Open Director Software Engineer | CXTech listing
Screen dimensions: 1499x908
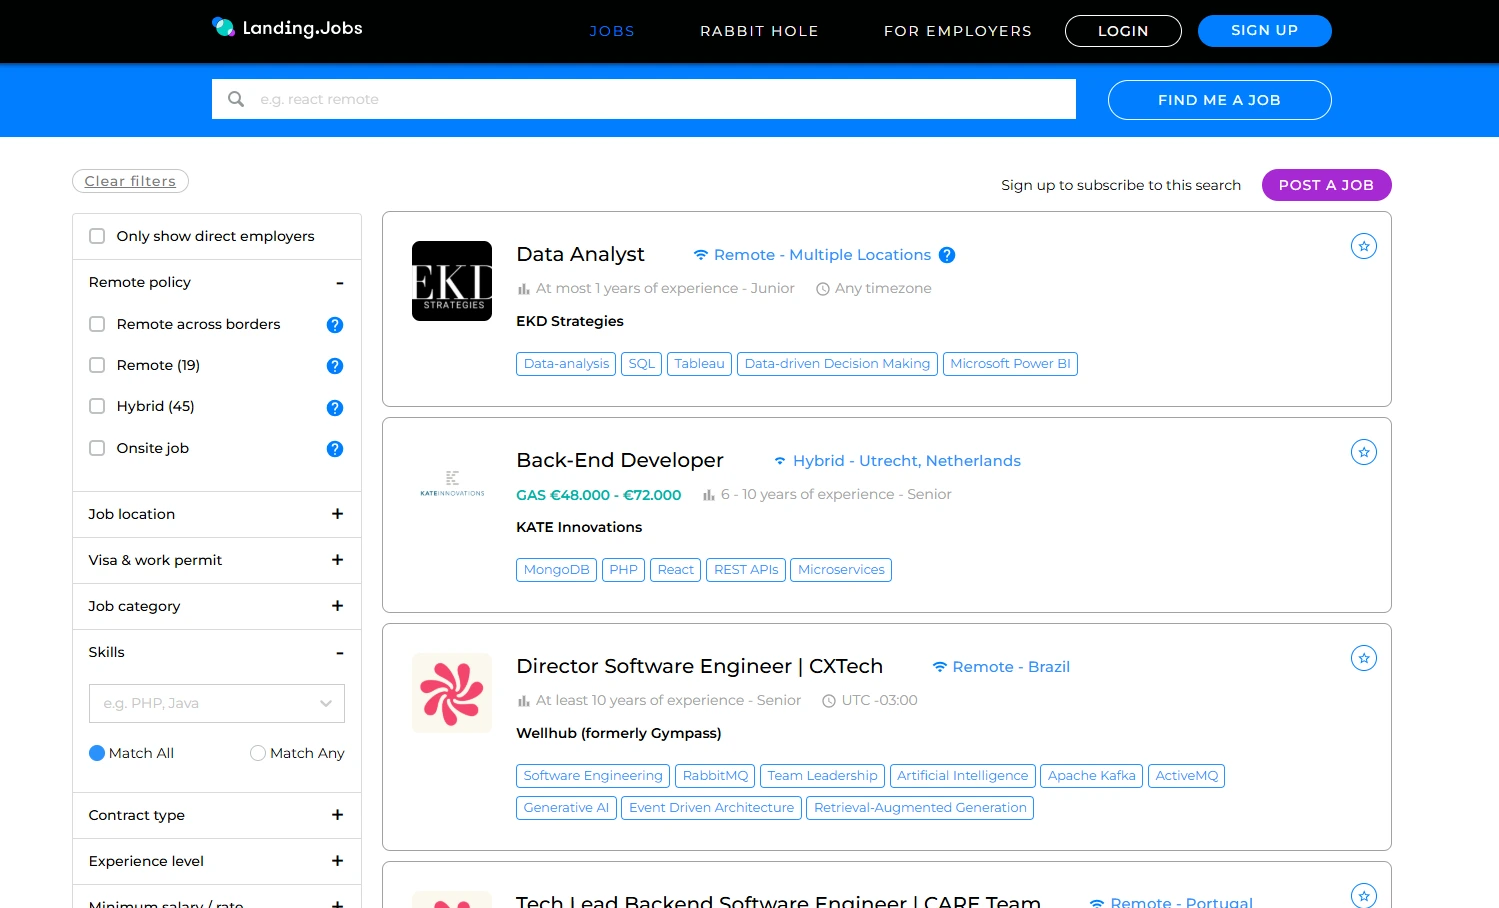[x=699, y=666]
